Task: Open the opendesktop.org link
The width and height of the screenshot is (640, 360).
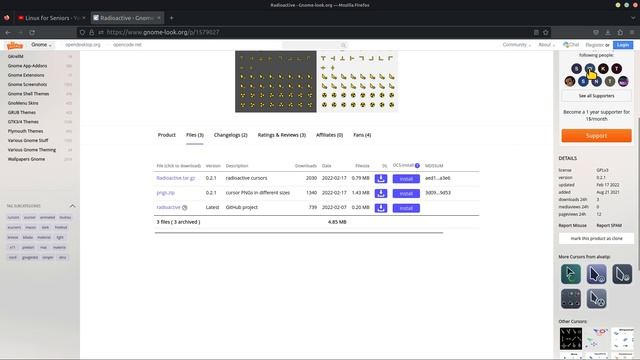Action: [83, 45]
